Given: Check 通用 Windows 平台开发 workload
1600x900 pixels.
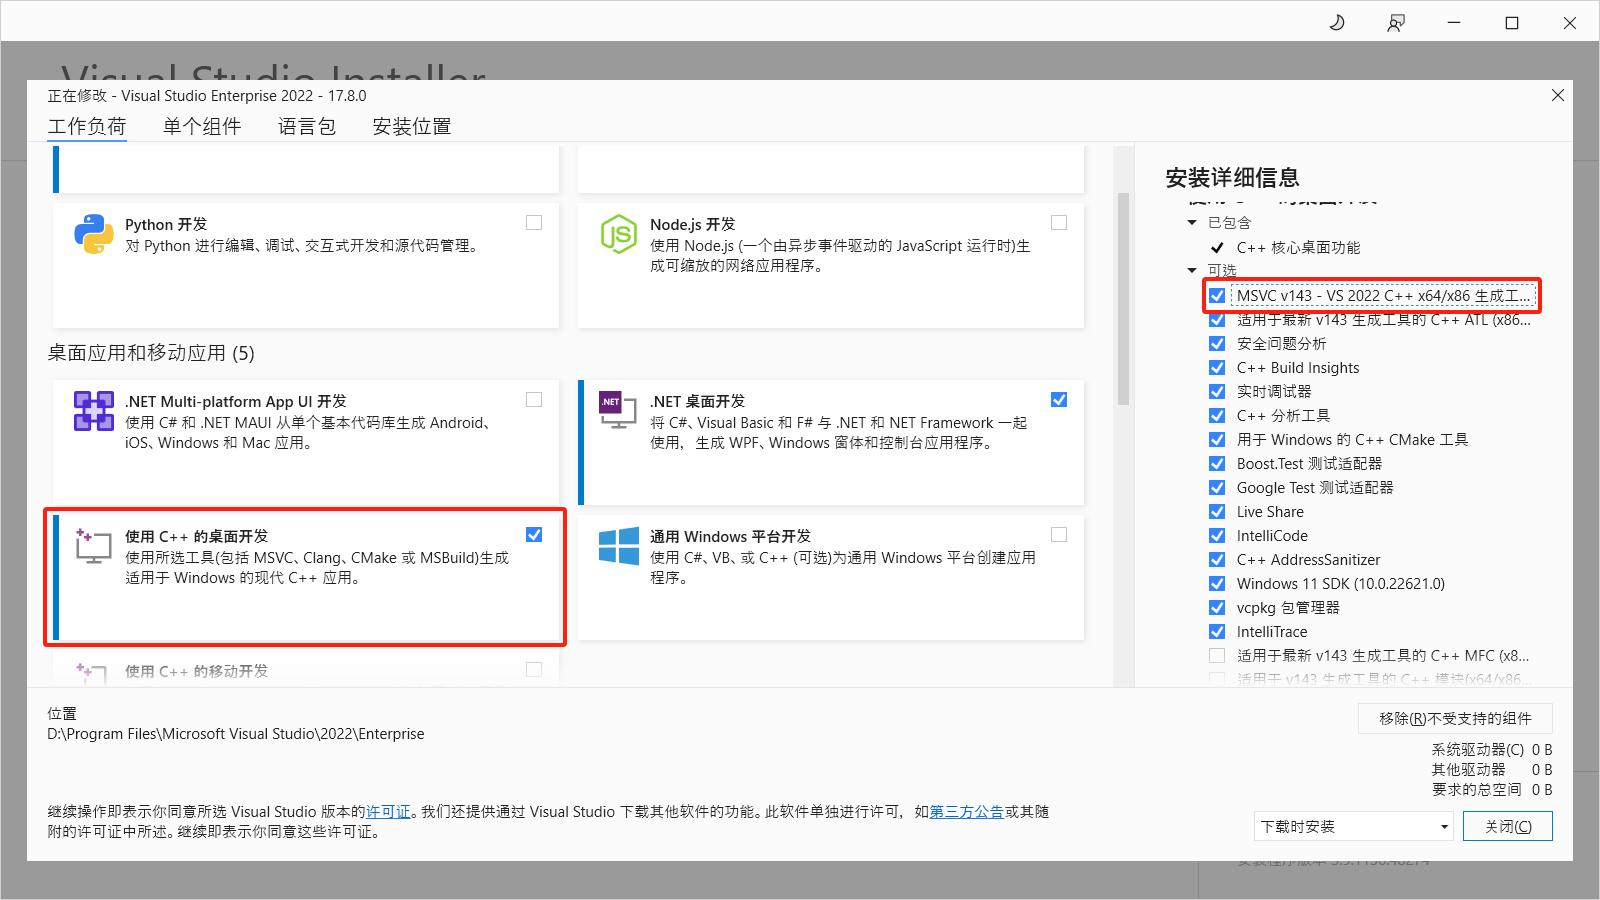Looking at the screenshot, I should 1059,534.
